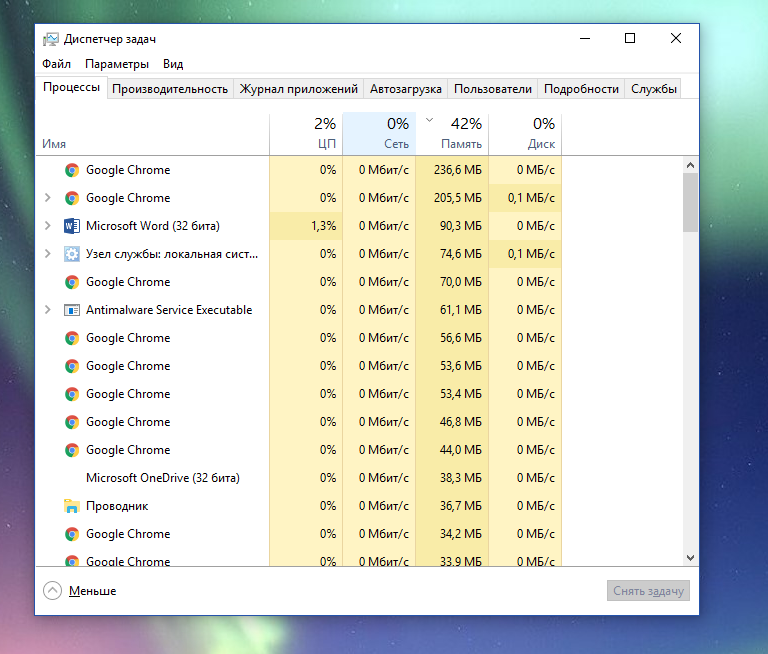
Task: Click Chrome icon of 236,6 МБ row
Action: click(x=72, y=170)
